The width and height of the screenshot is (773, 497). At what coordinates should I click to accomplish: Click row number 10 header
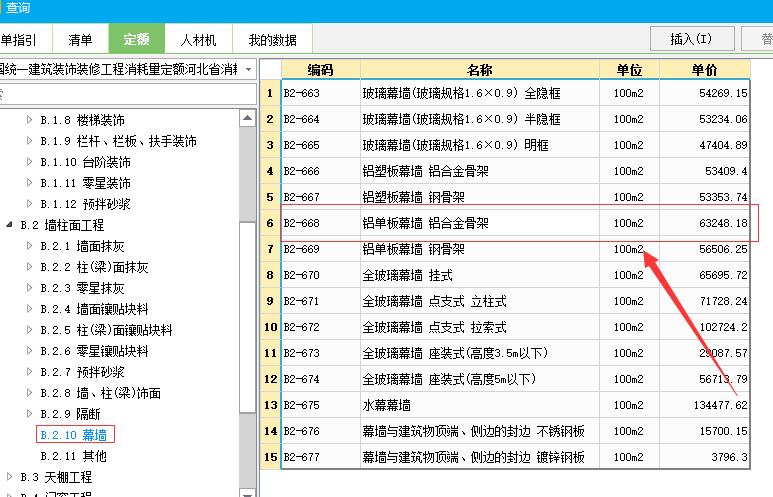click(x=270, y=327)
